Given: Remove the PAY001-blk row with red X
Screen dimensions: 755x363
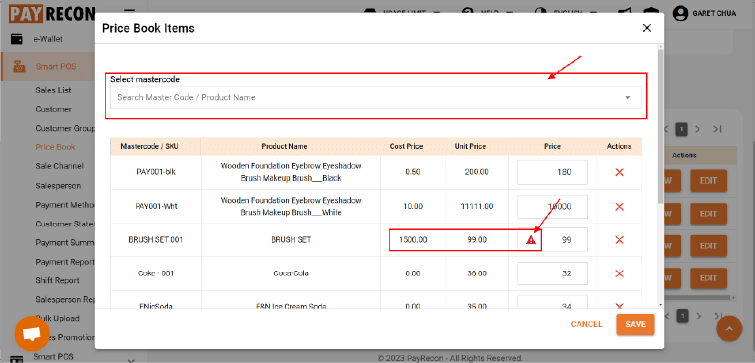Looking at the screenshot, I should click(x=619, y=172).
